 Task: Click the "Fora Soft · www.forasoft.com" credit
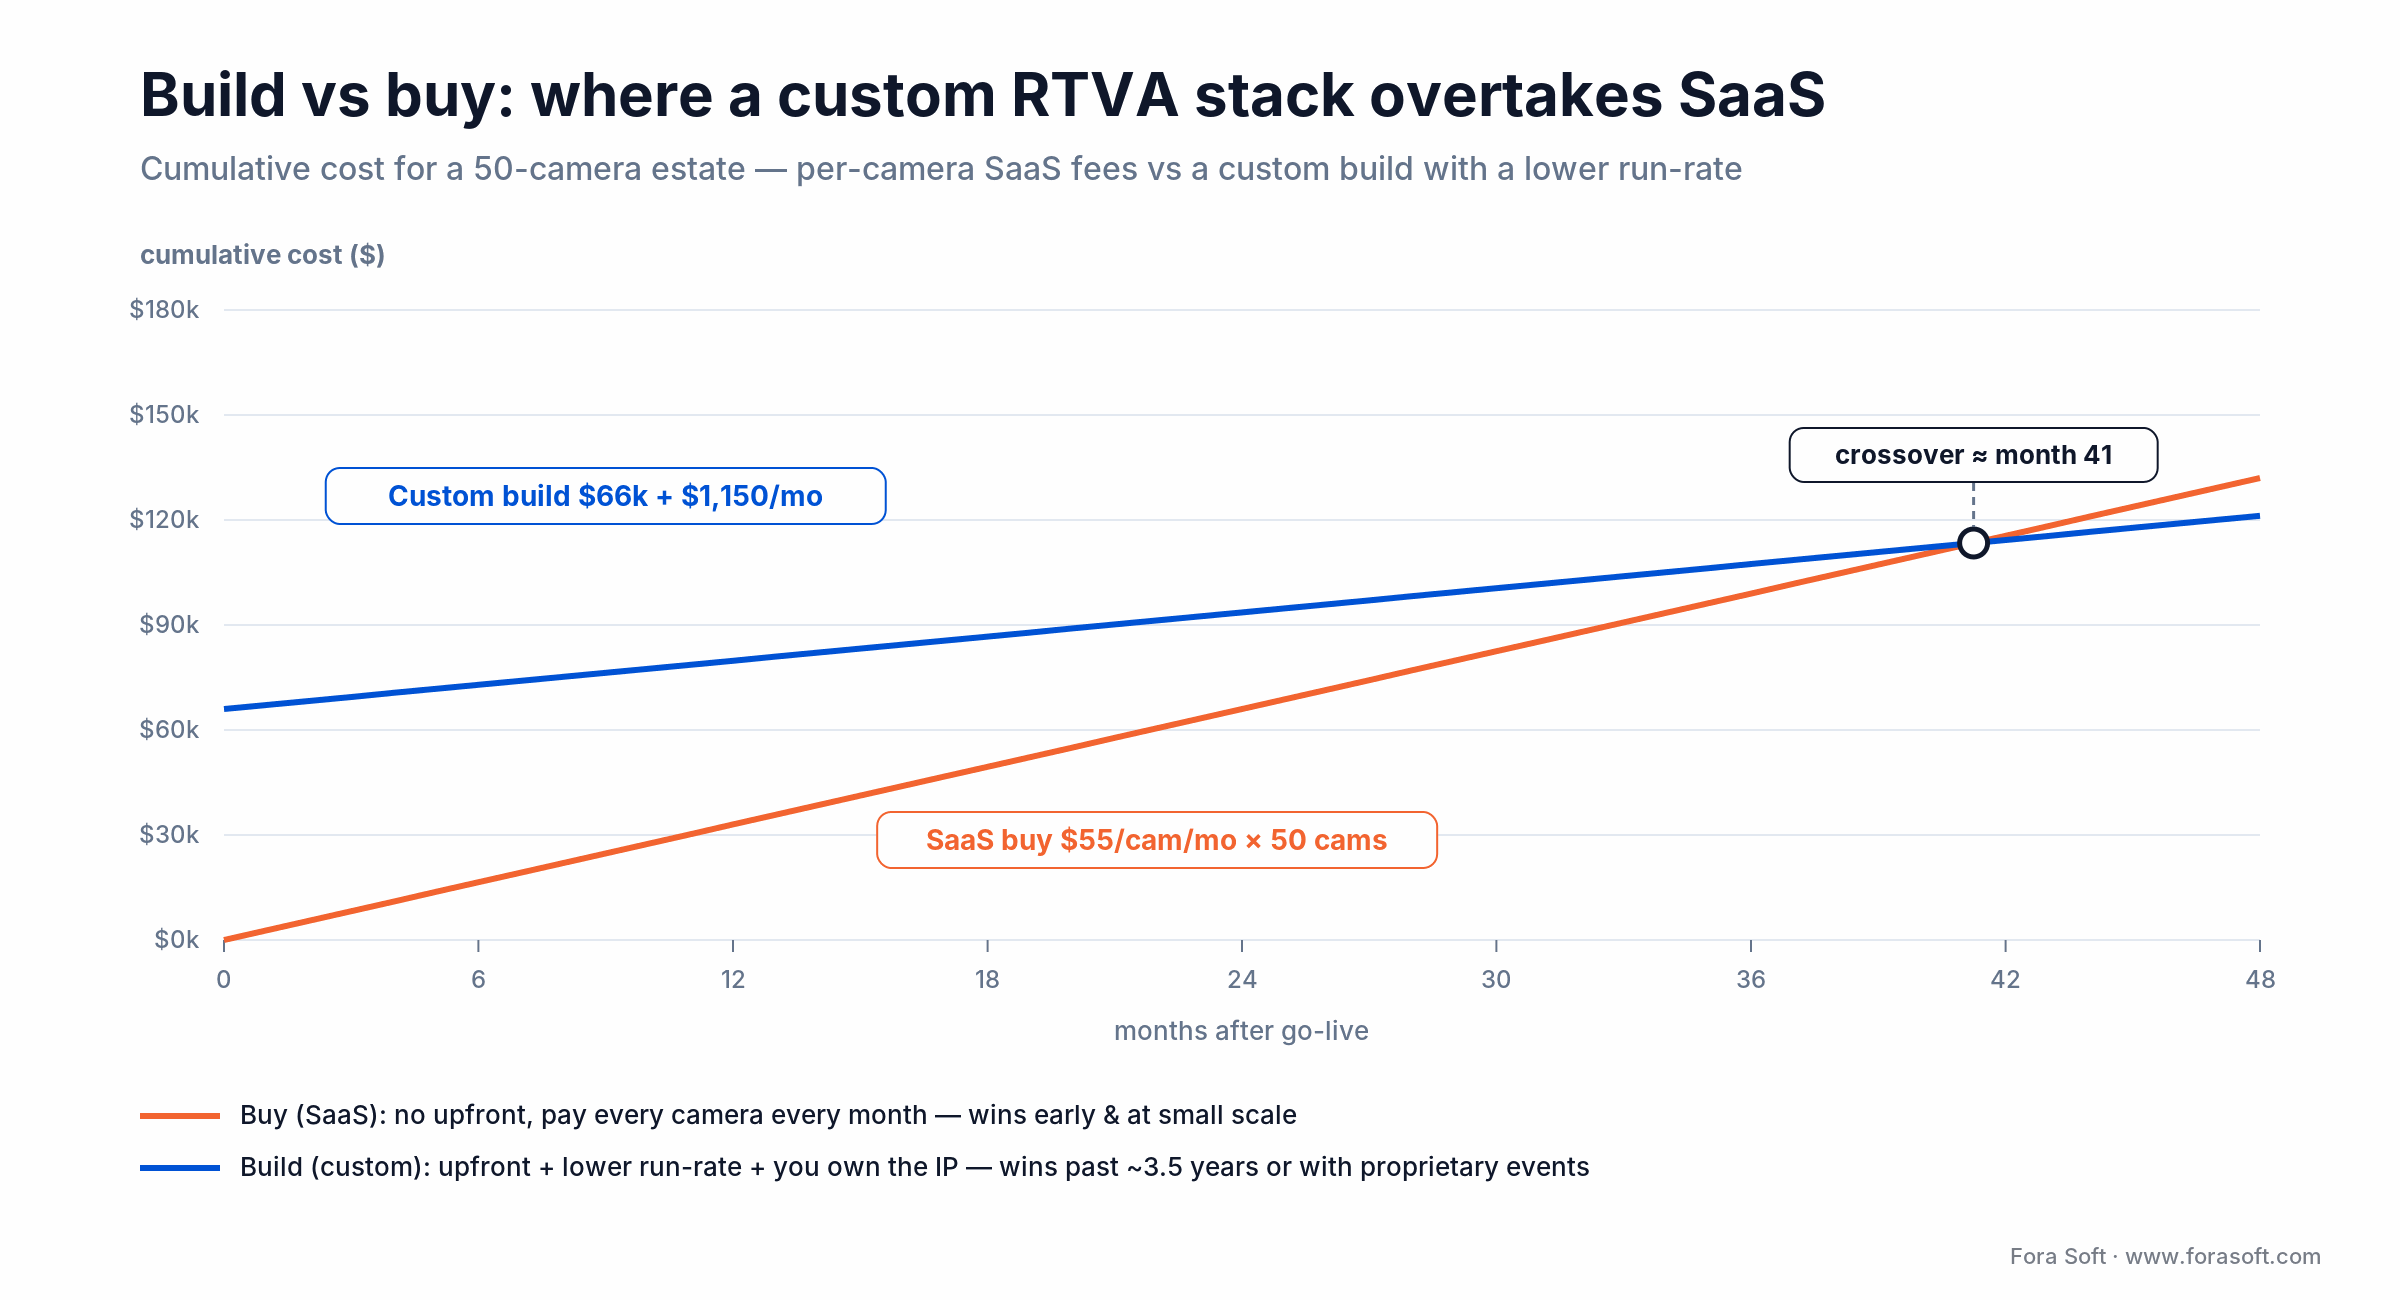click(x=2165, y=1256)
